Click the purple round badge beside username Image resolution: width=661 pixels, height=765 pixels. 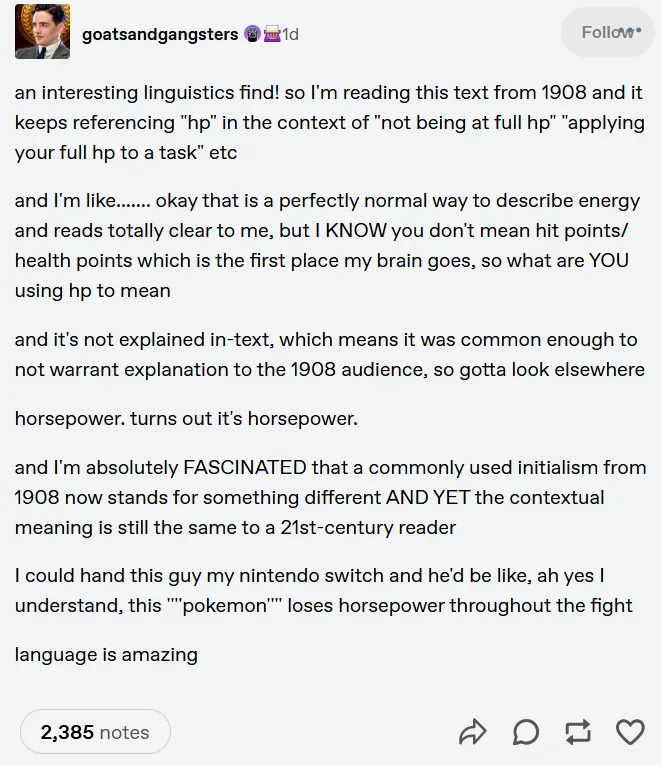pos(252,34)
